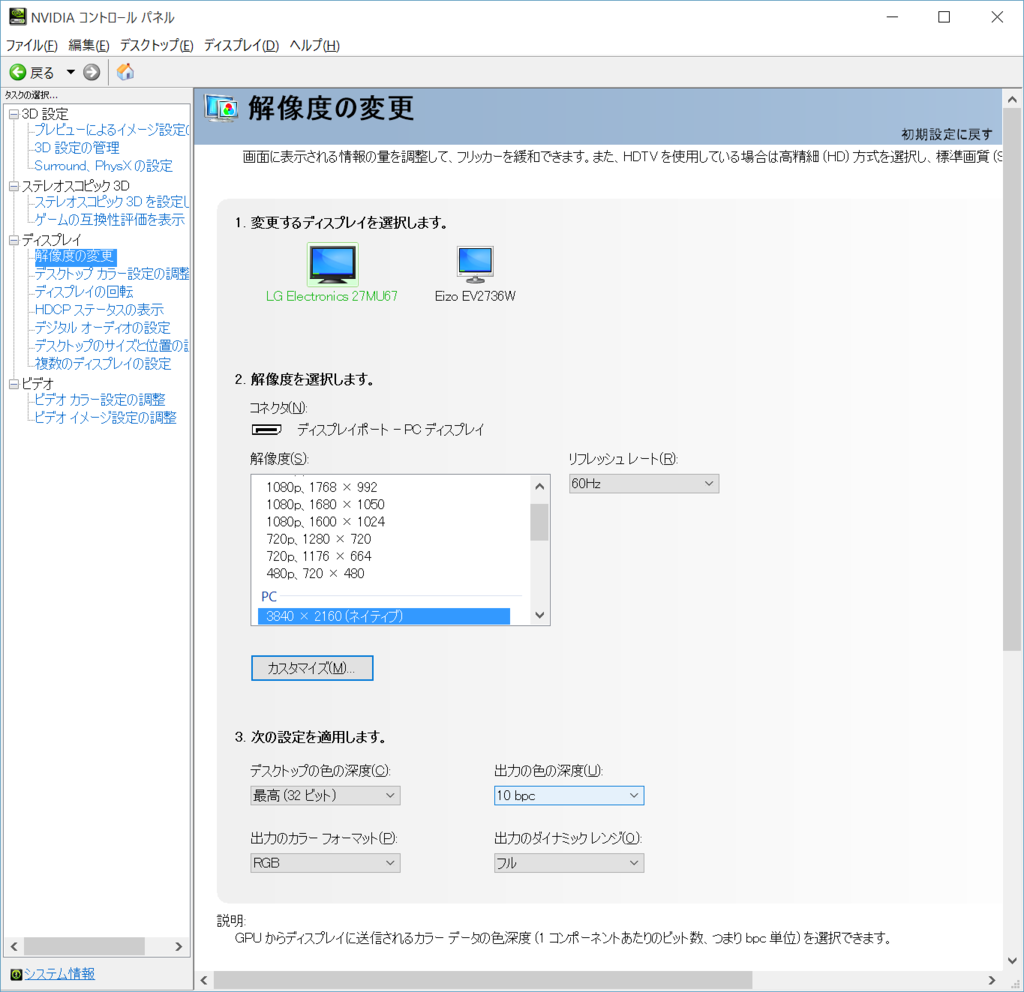Screen dimensions: 1024x992
Task: Click the 解像度の変更 header icon
Action: coord(221,108)
